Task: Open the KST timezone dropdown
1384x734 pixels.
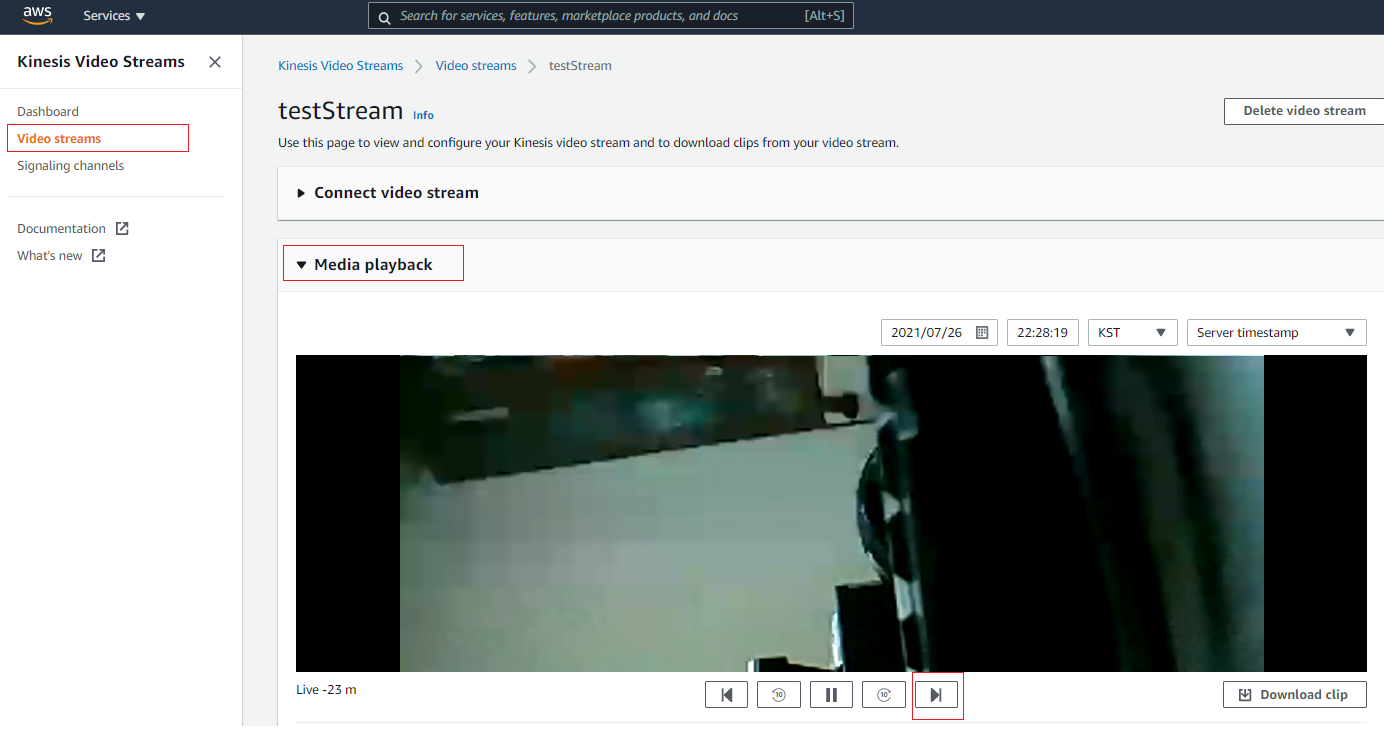Action: (1132, 333)
